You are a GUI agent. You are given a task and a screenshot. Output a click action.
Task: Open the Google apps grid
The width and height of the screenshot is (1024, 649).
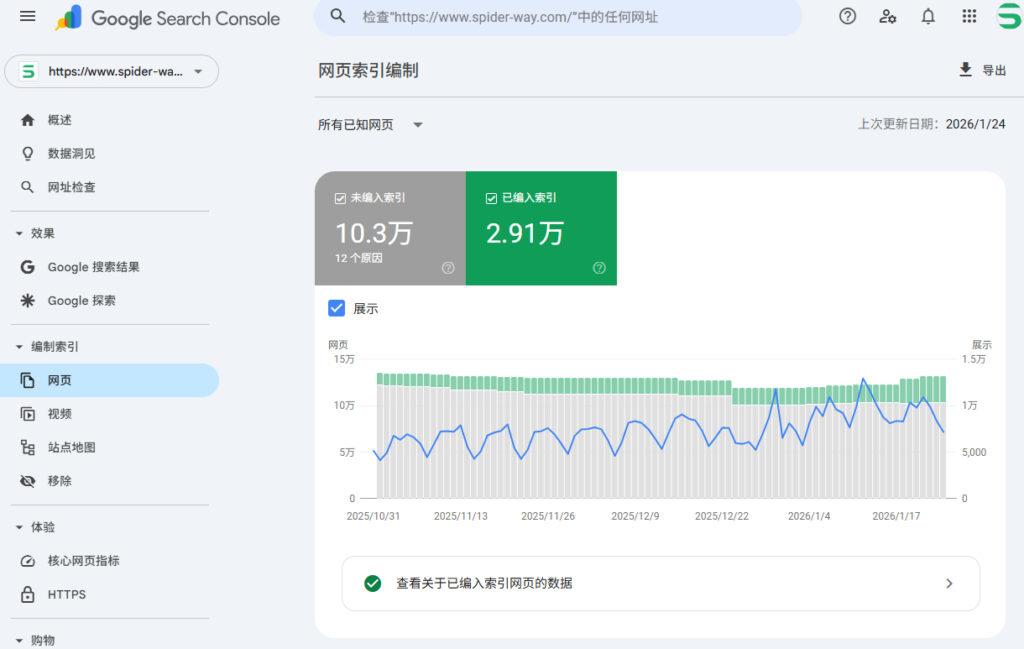(x=969, y=16)
